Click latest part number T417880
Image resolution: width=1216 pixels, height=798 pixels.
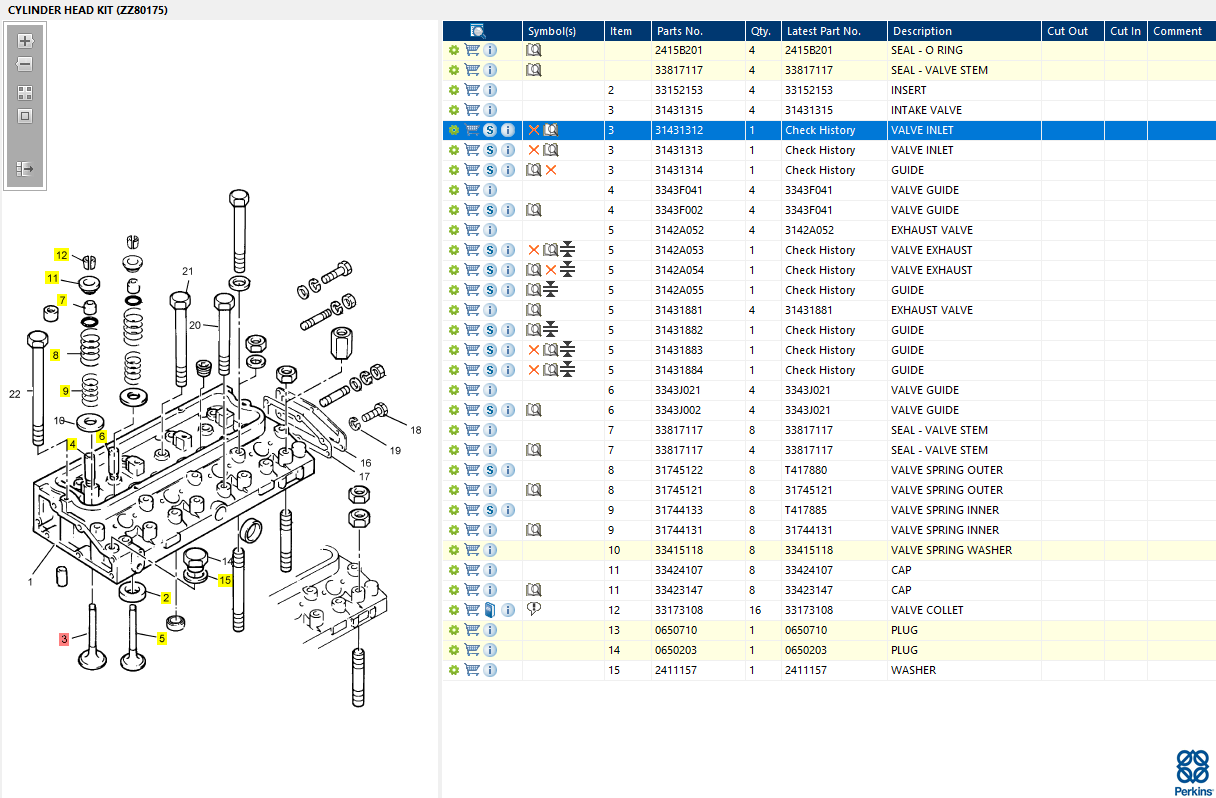pos(806,470)
